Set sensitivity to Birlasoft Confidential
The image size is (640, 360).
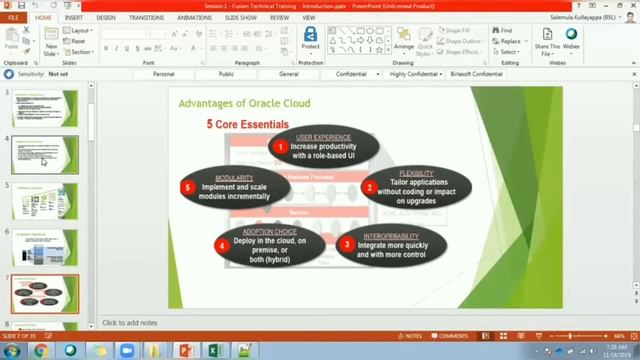tap(476, 74)
